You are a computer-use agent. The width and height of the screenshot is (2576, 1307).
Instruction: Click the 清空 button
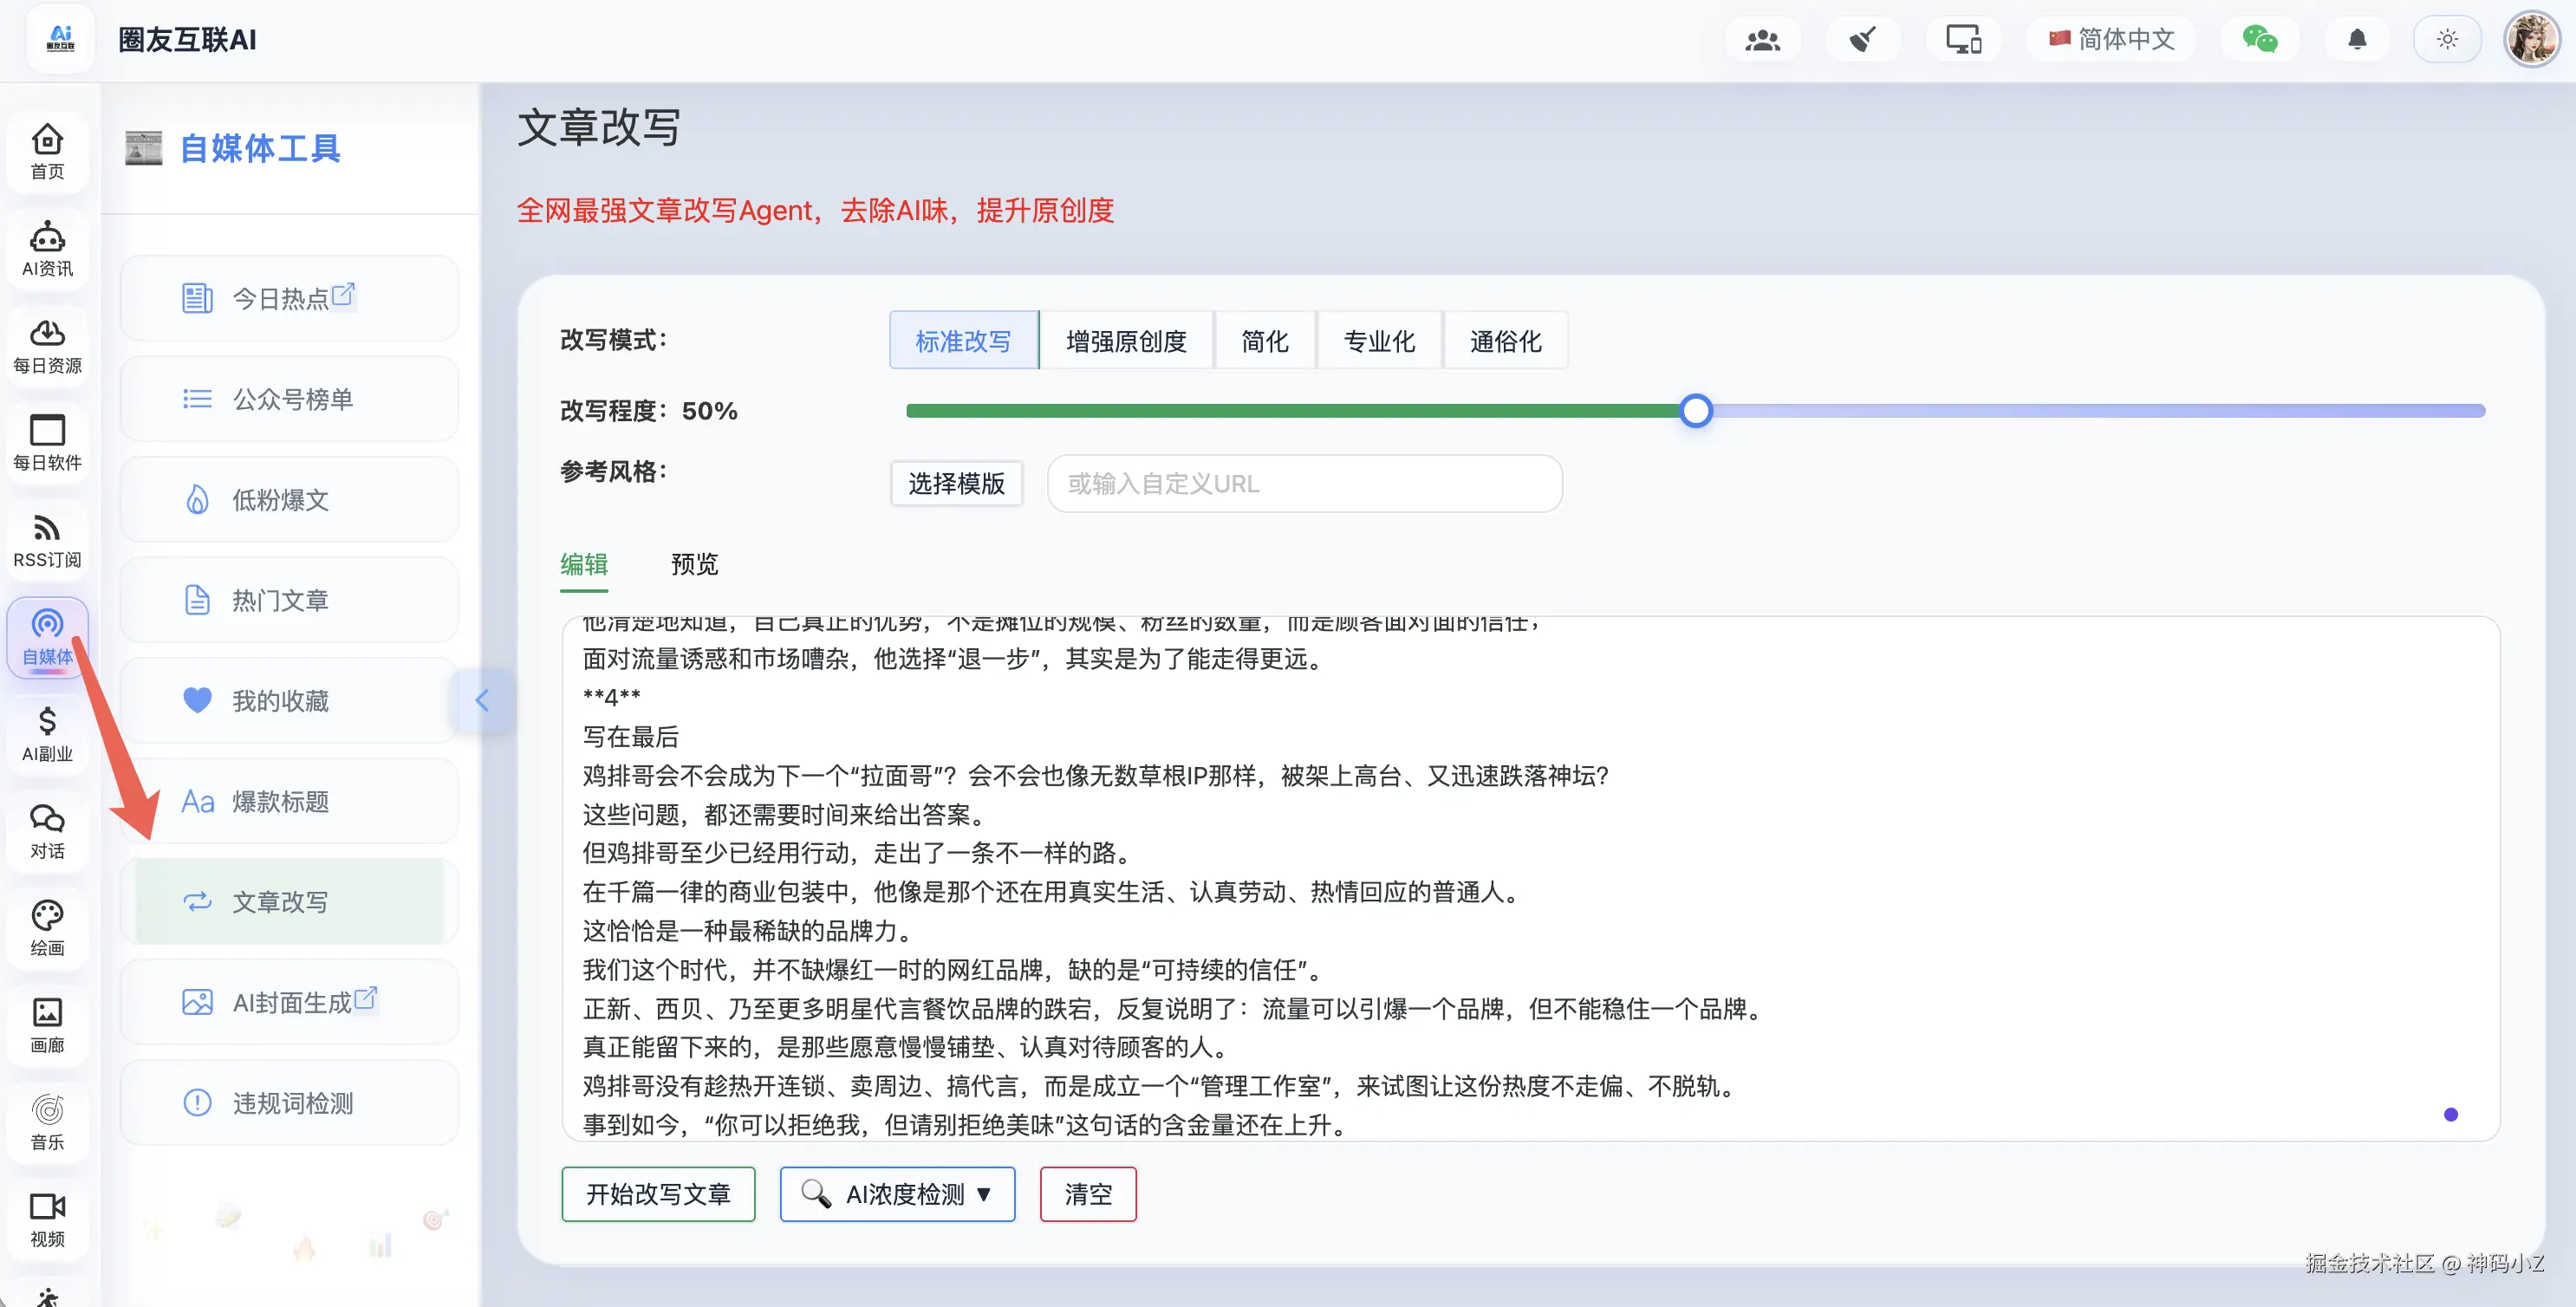tap(1088, 1194)
